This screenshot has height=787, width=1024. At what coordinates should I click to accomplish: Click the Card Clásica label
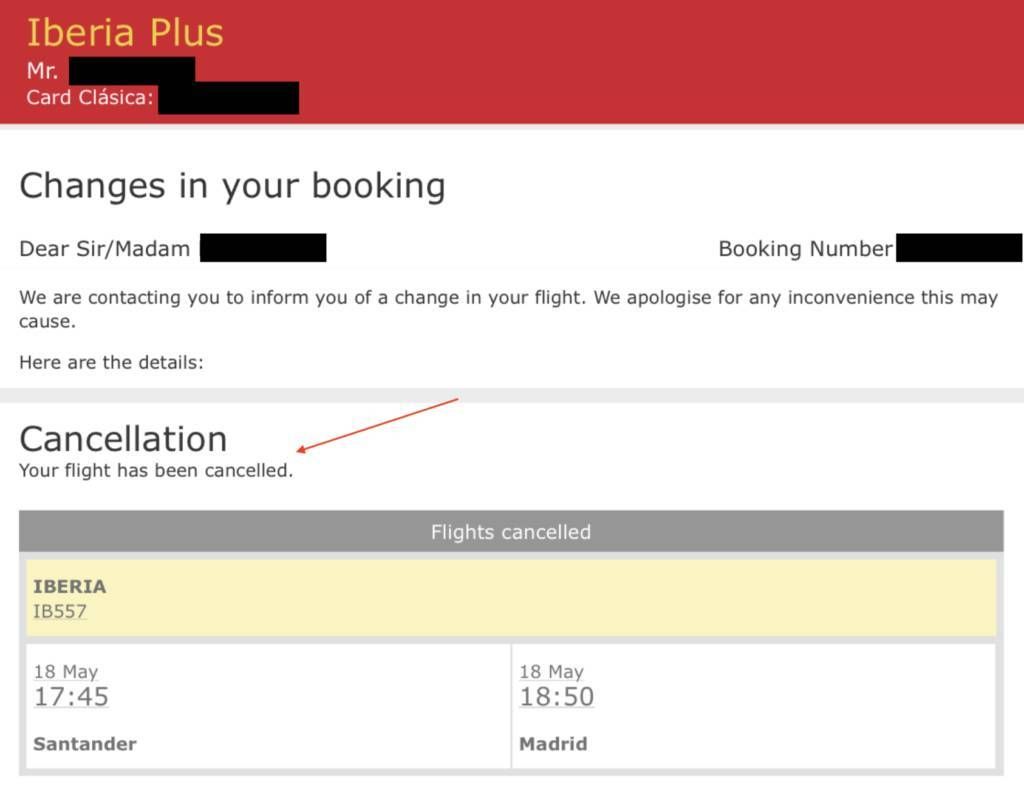click(x=89, y=97)
